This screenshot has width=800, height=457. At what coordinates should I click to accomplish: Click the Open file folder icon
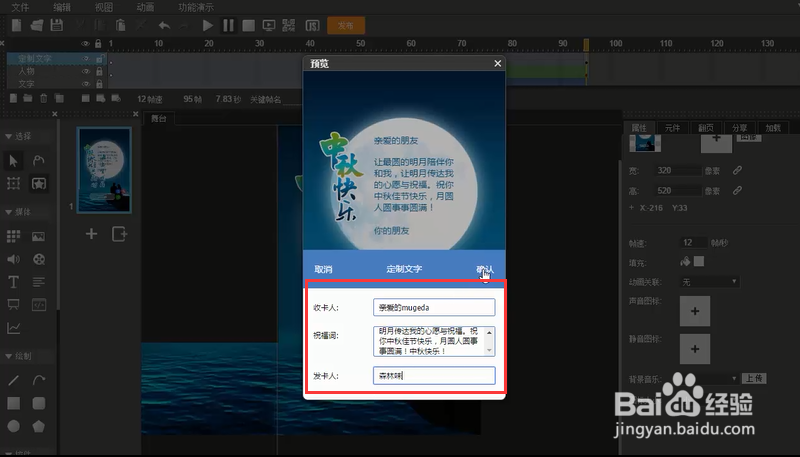37,25
